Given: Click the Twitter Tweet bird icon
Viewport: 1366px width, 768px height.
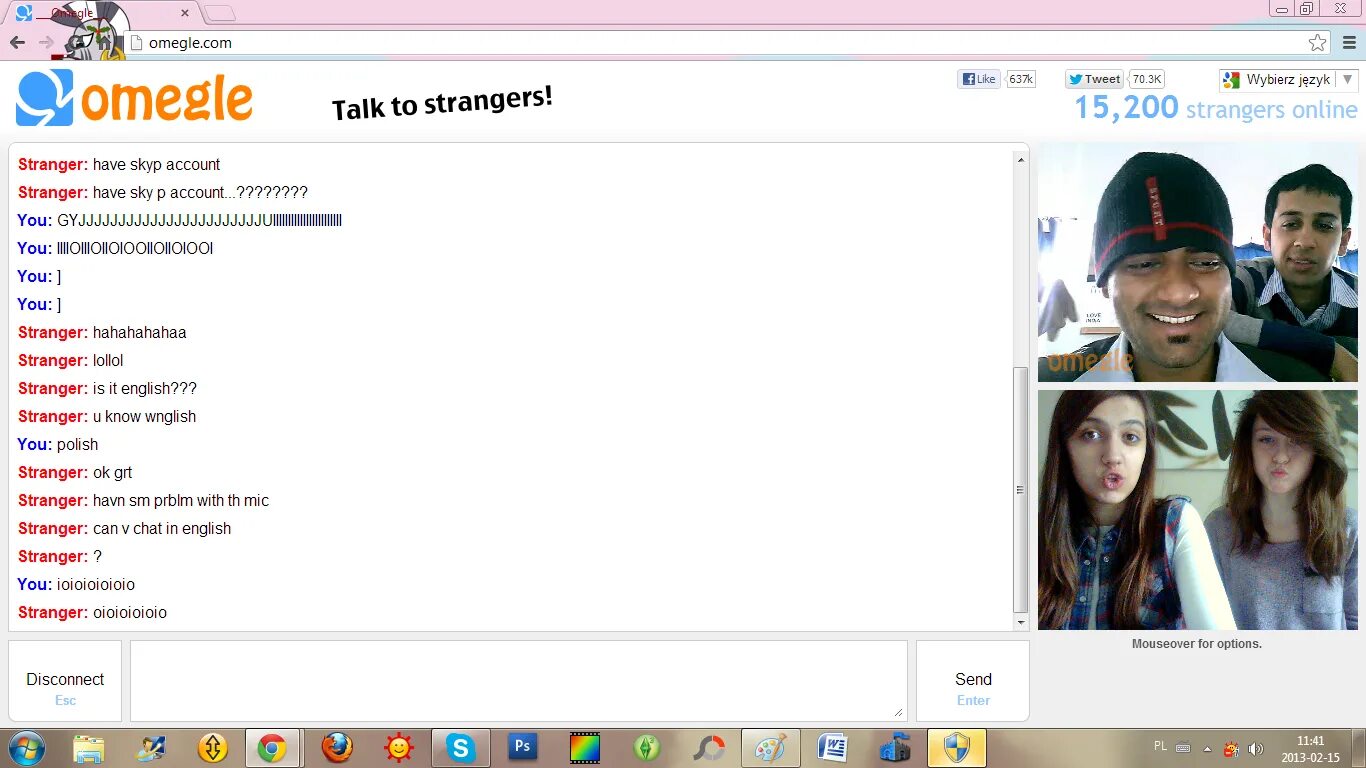Looking at the screenshot, I should point(1078,78).
